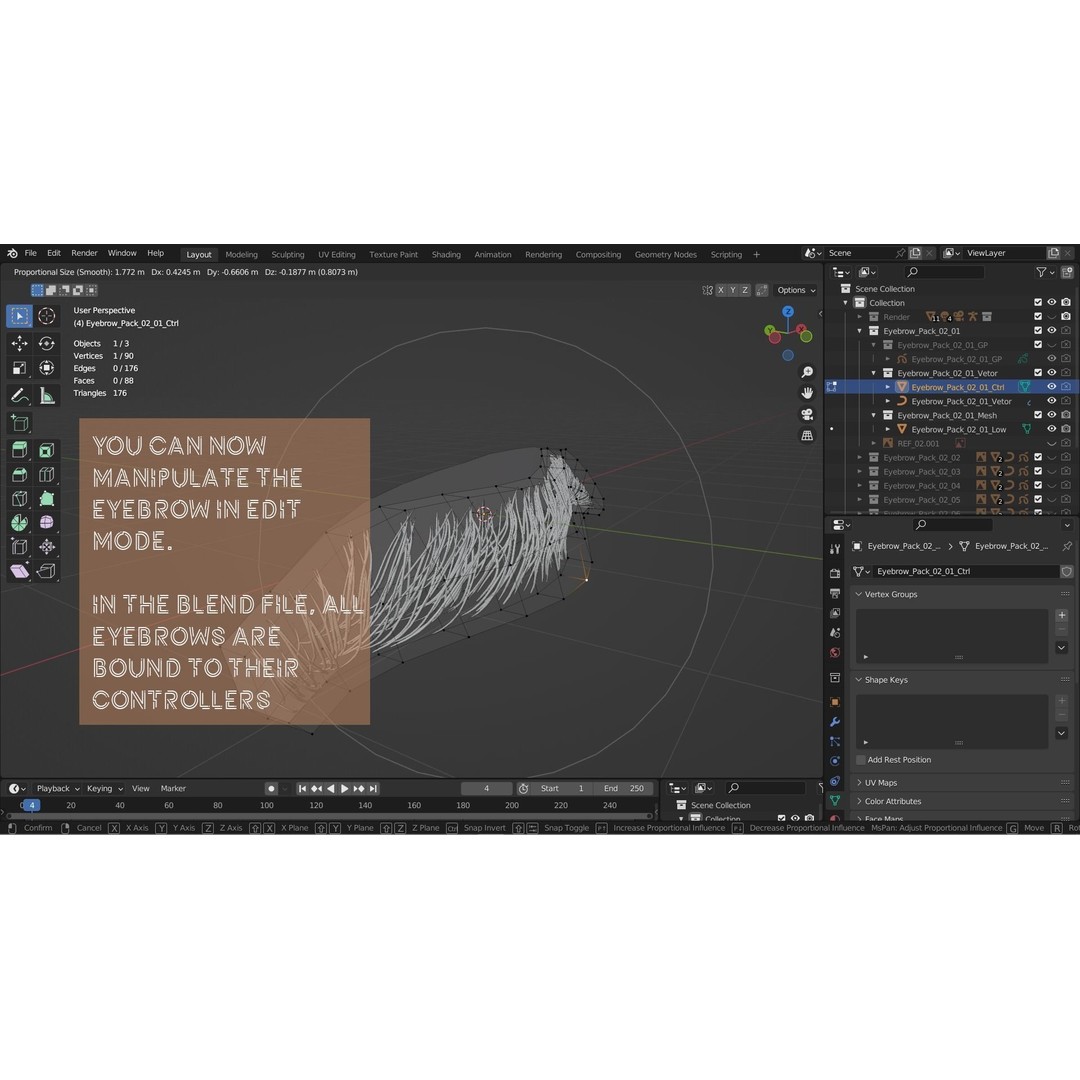Image resolution: width=1080 pixels, height=1080 pixels.
Task: Click frame 100 on timeline ruler
Action: click(x=267, y=805)
